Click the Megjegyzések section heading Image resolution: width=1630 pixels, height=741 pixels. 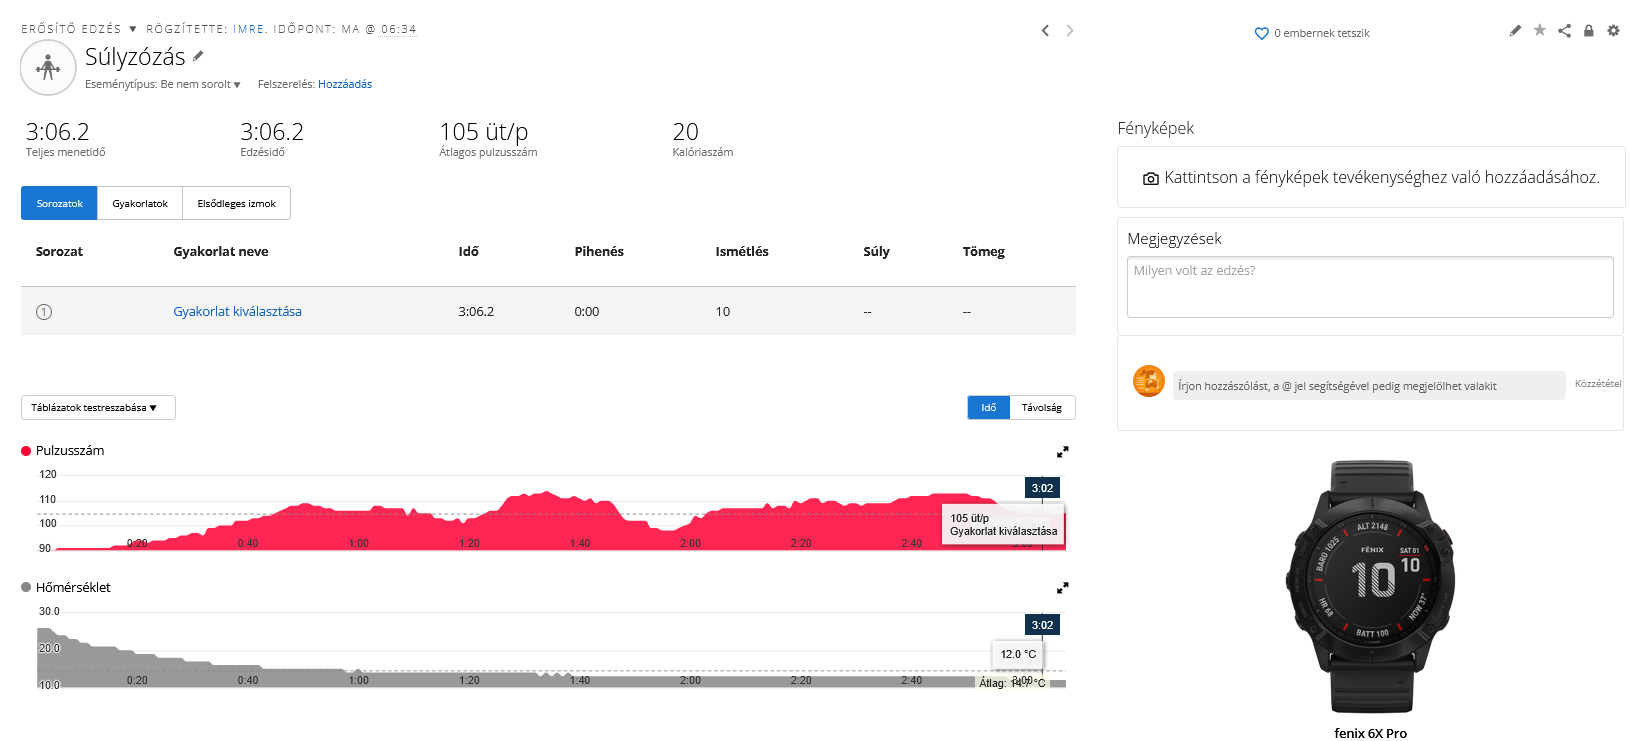(1174, 239)
